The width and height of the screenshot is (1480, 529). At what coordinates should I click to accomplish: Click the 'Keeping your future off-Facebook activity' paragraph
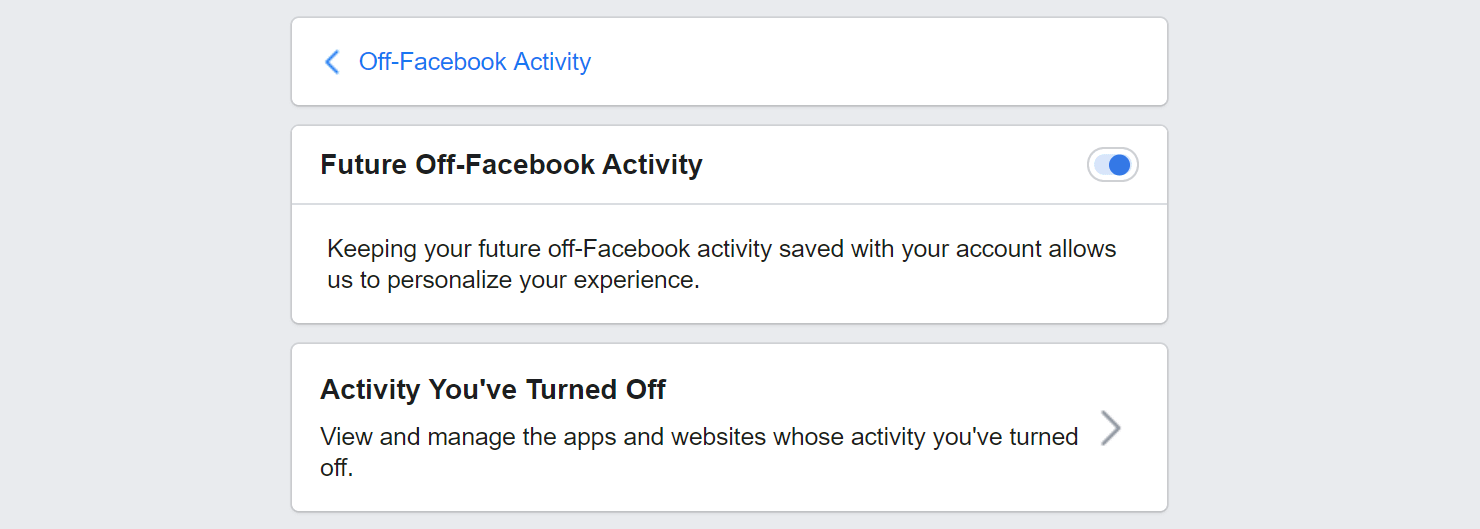tap(721, 264)
